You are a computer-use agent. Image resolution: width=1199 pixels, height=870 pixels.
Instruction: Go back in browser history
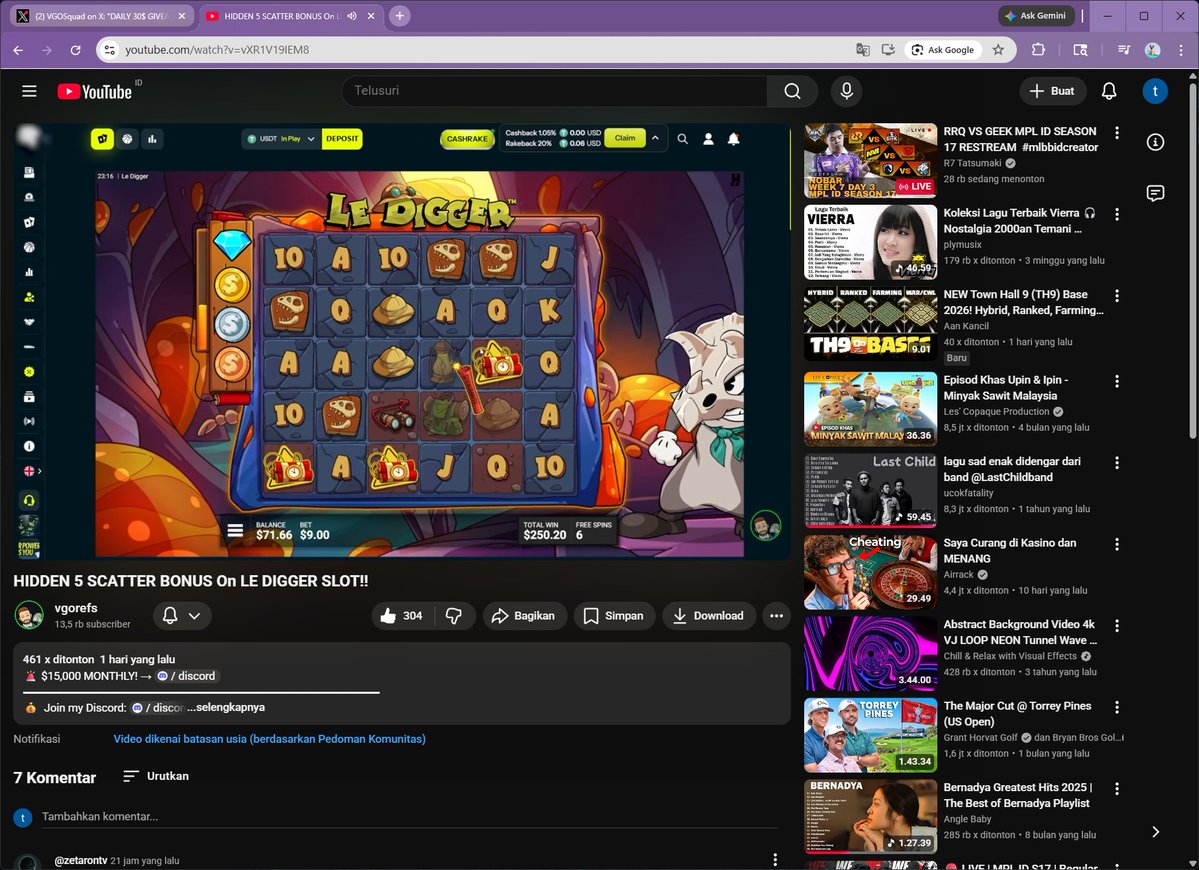click(x=18, y=50)
